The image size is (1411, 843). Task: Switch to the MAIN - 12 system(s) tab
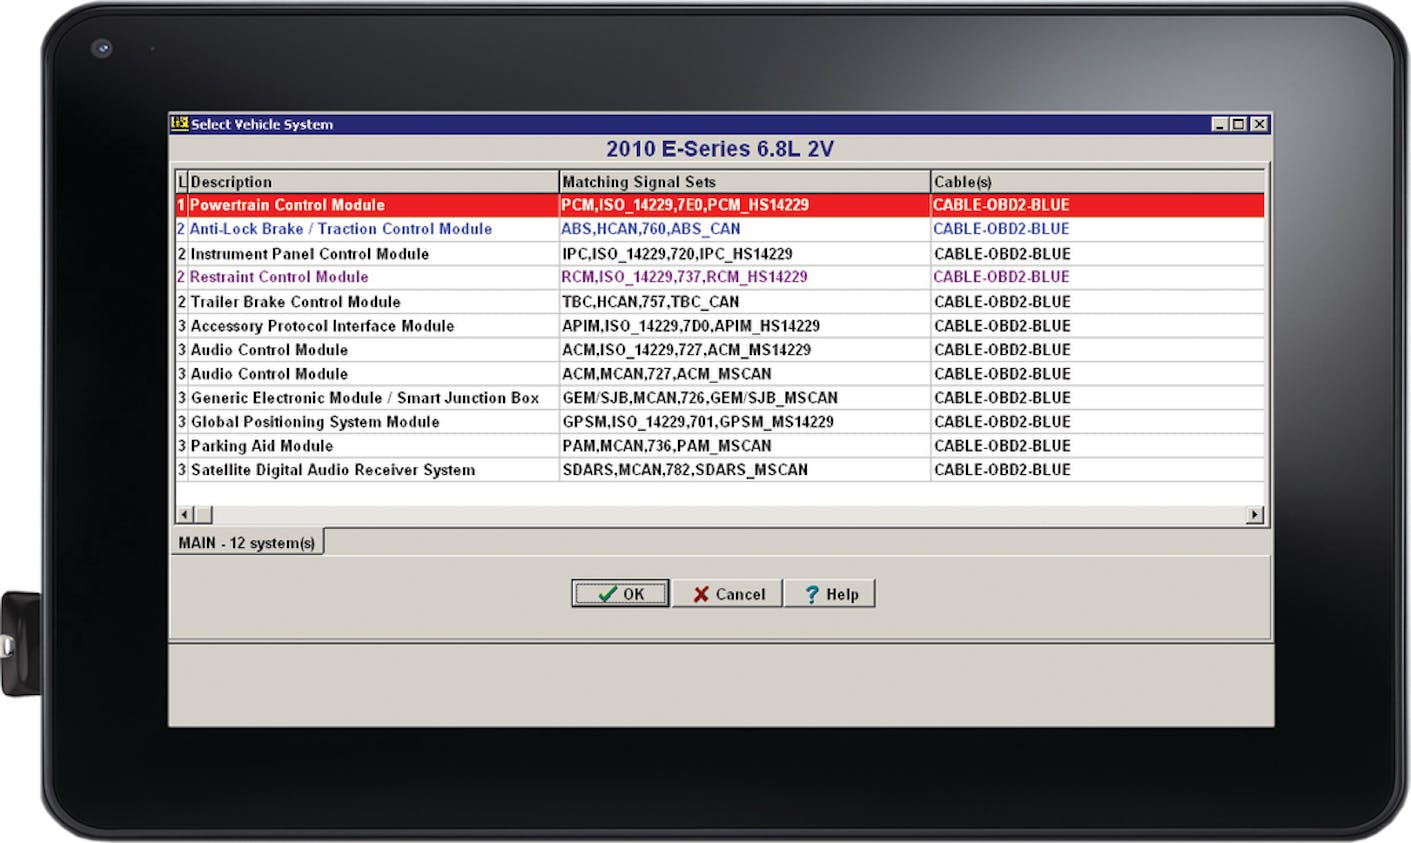pyautogui.click(x=247, y=541)
